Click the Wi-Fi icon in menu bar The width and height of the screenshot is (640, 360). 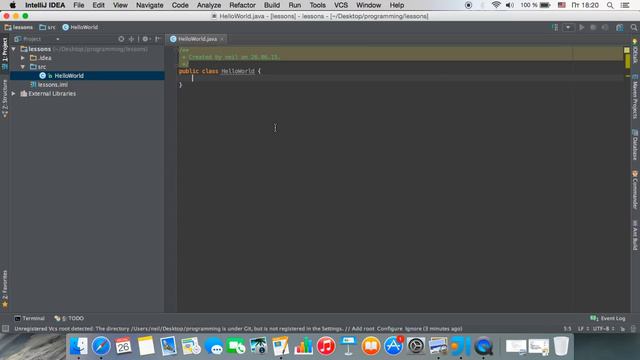(x=496, y=5)
